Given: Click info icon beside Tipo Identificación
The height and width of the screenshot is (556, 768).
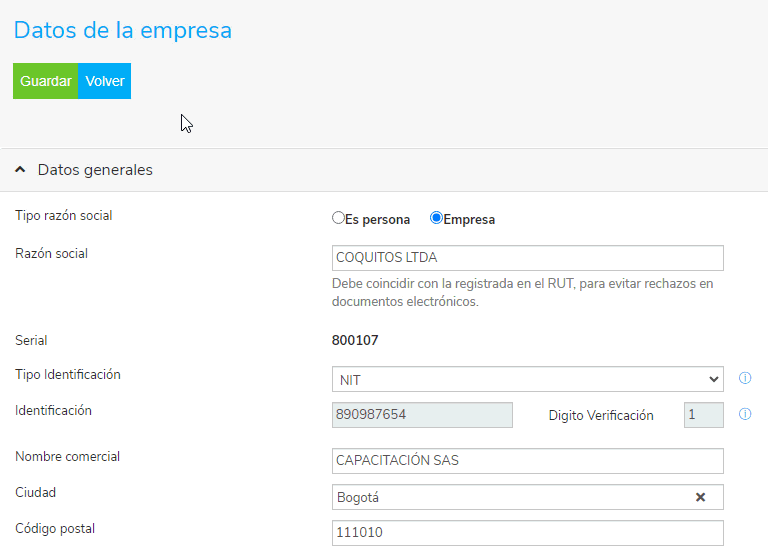Looking at the screenshot, I should pos(744,379).
